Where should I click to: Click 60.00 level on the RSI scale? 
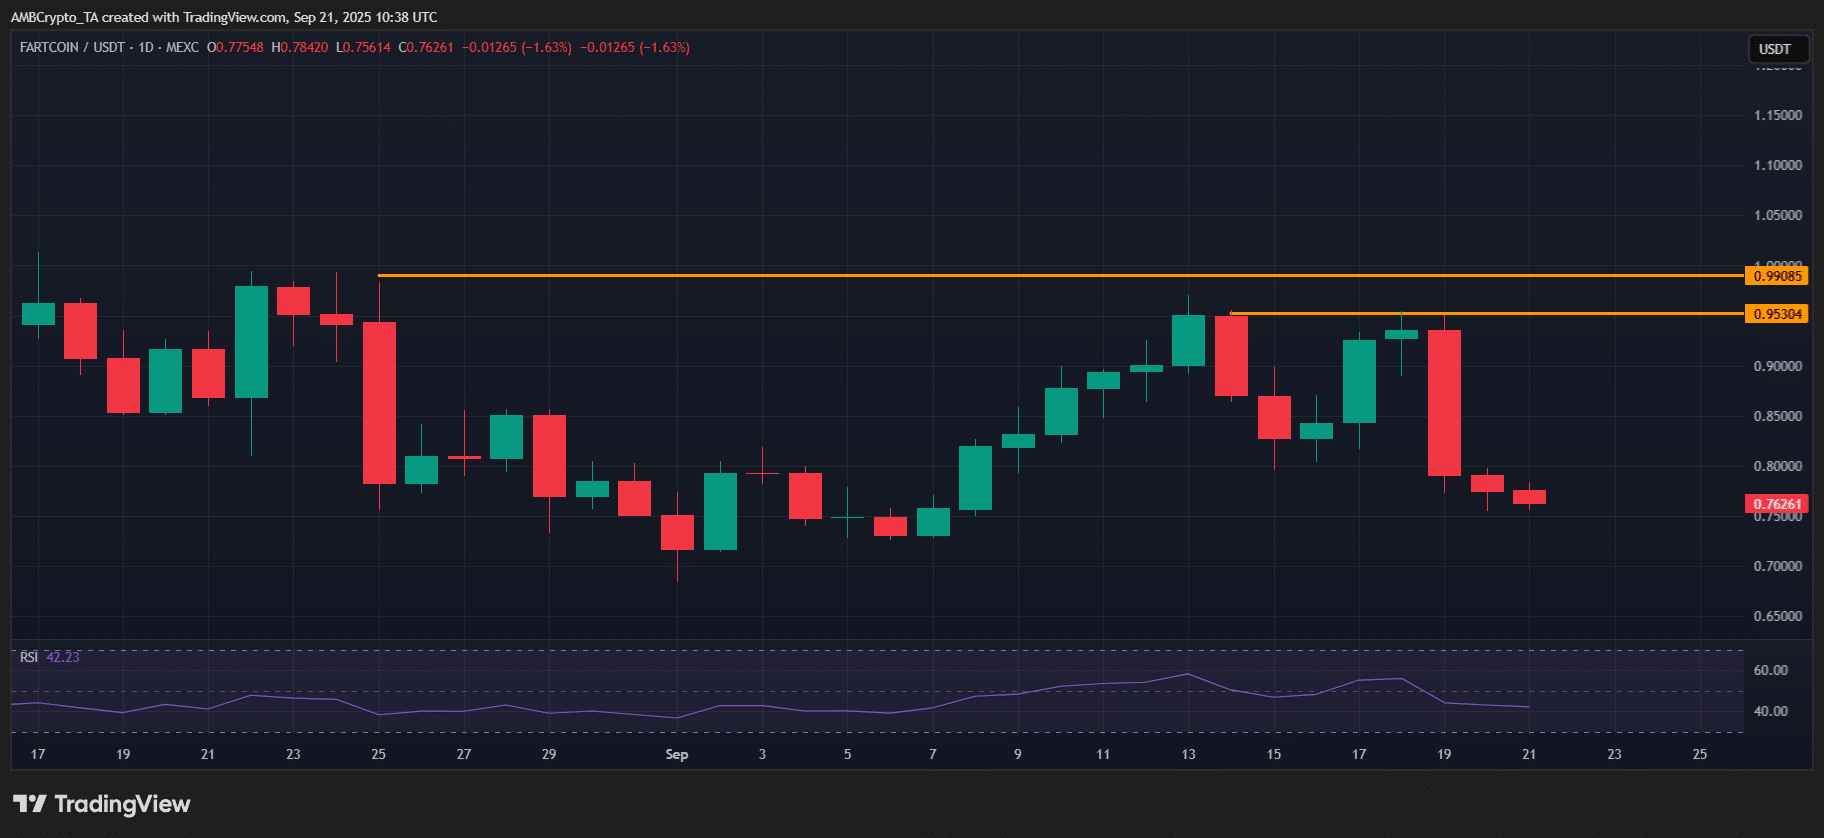(1770, 670)
